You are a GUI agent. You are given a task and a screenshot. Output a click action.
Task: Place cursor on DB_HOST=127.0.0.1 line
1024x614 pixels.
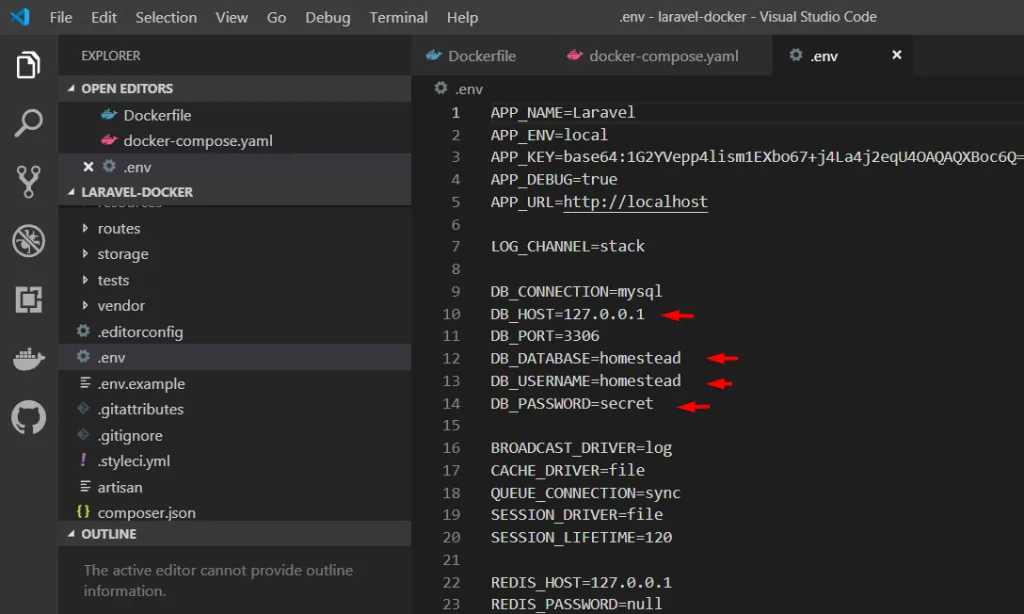(567, 314)
